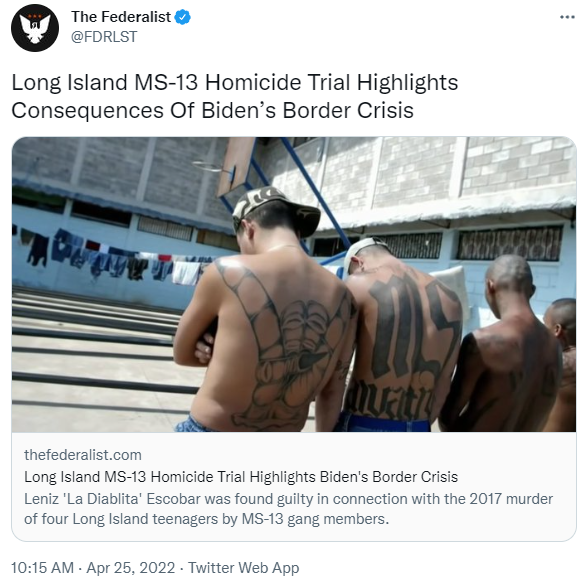Click the eagle emblem in the avatar
The height and width of the screenshot is (586, 588).
tap(35, 28)
